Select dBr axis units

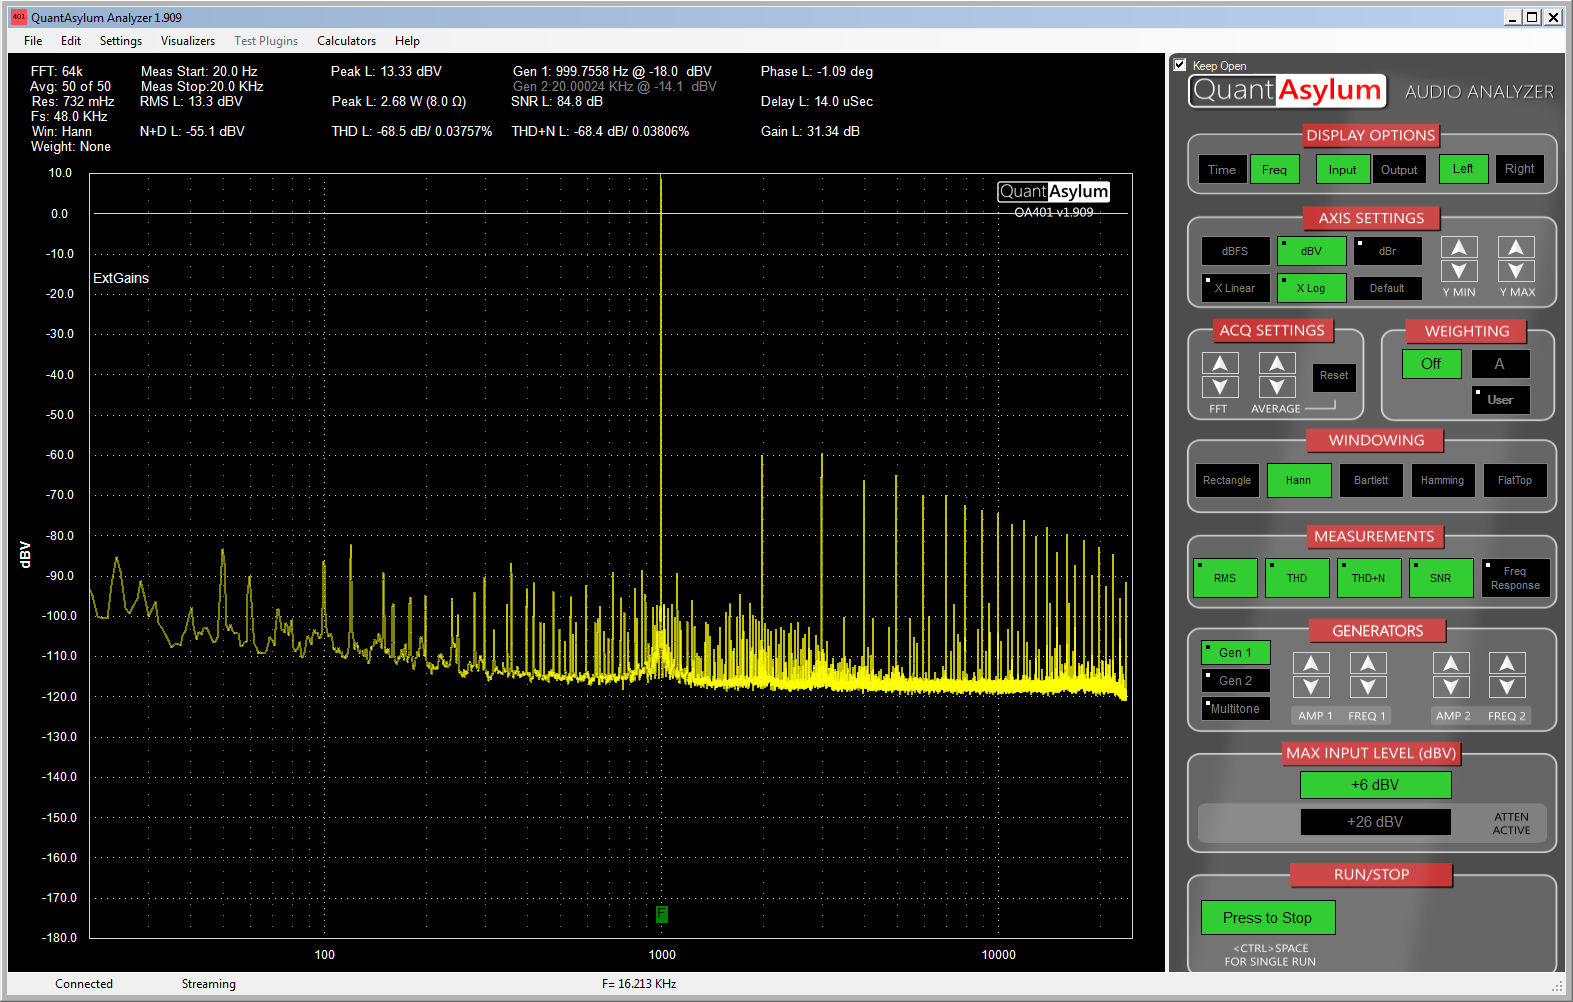[1388, 251]
